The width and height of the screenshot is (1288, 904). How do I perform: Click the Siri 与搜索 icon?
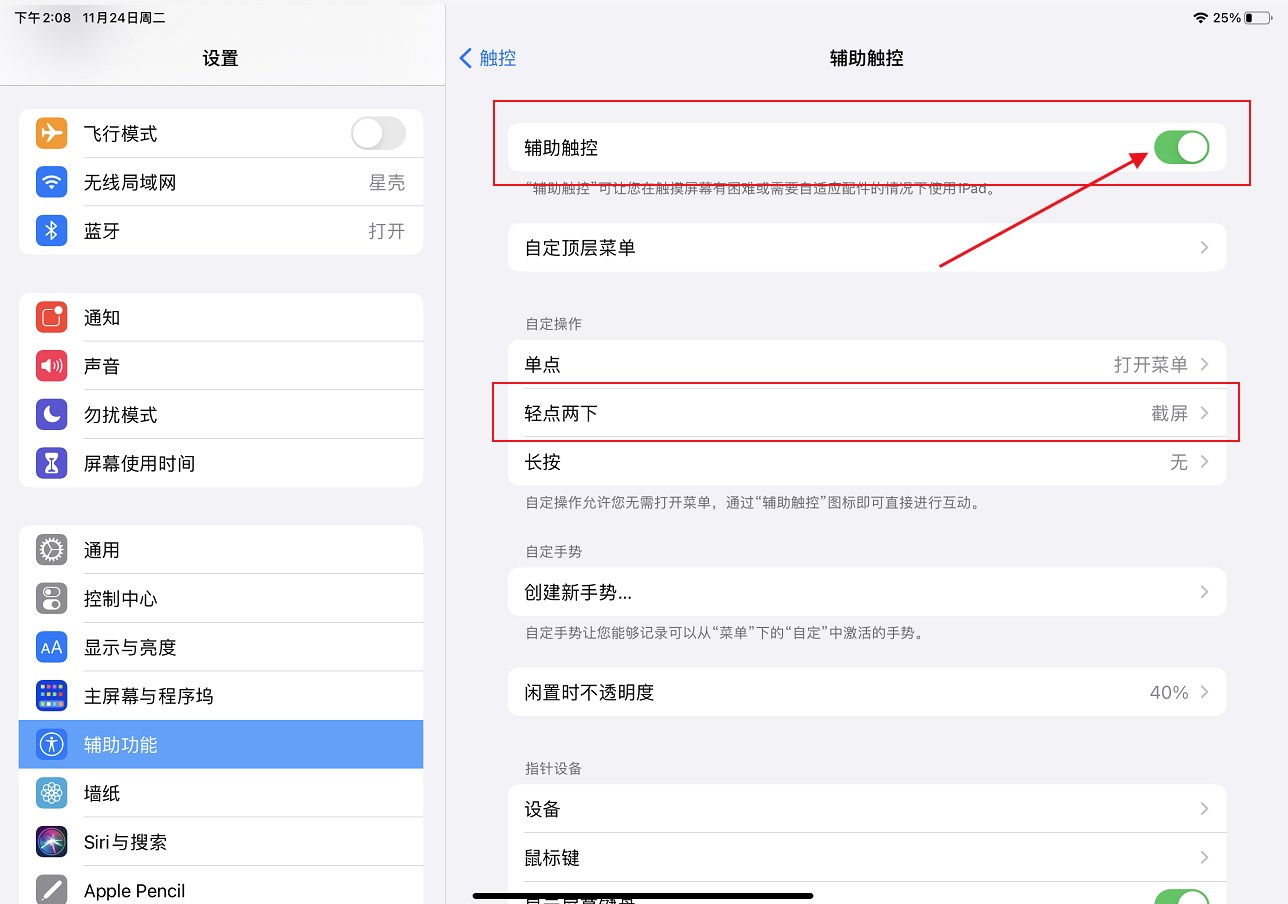(x=51, y=841)
